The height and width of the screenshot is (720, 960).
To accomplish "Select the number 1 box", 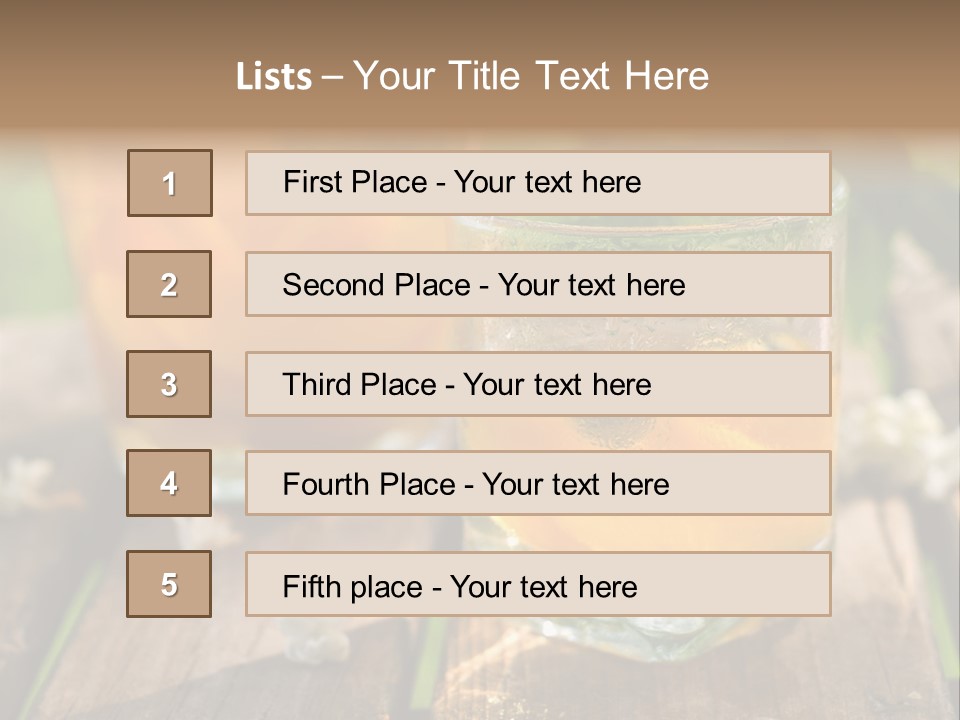I will click(x=169, y=183).
